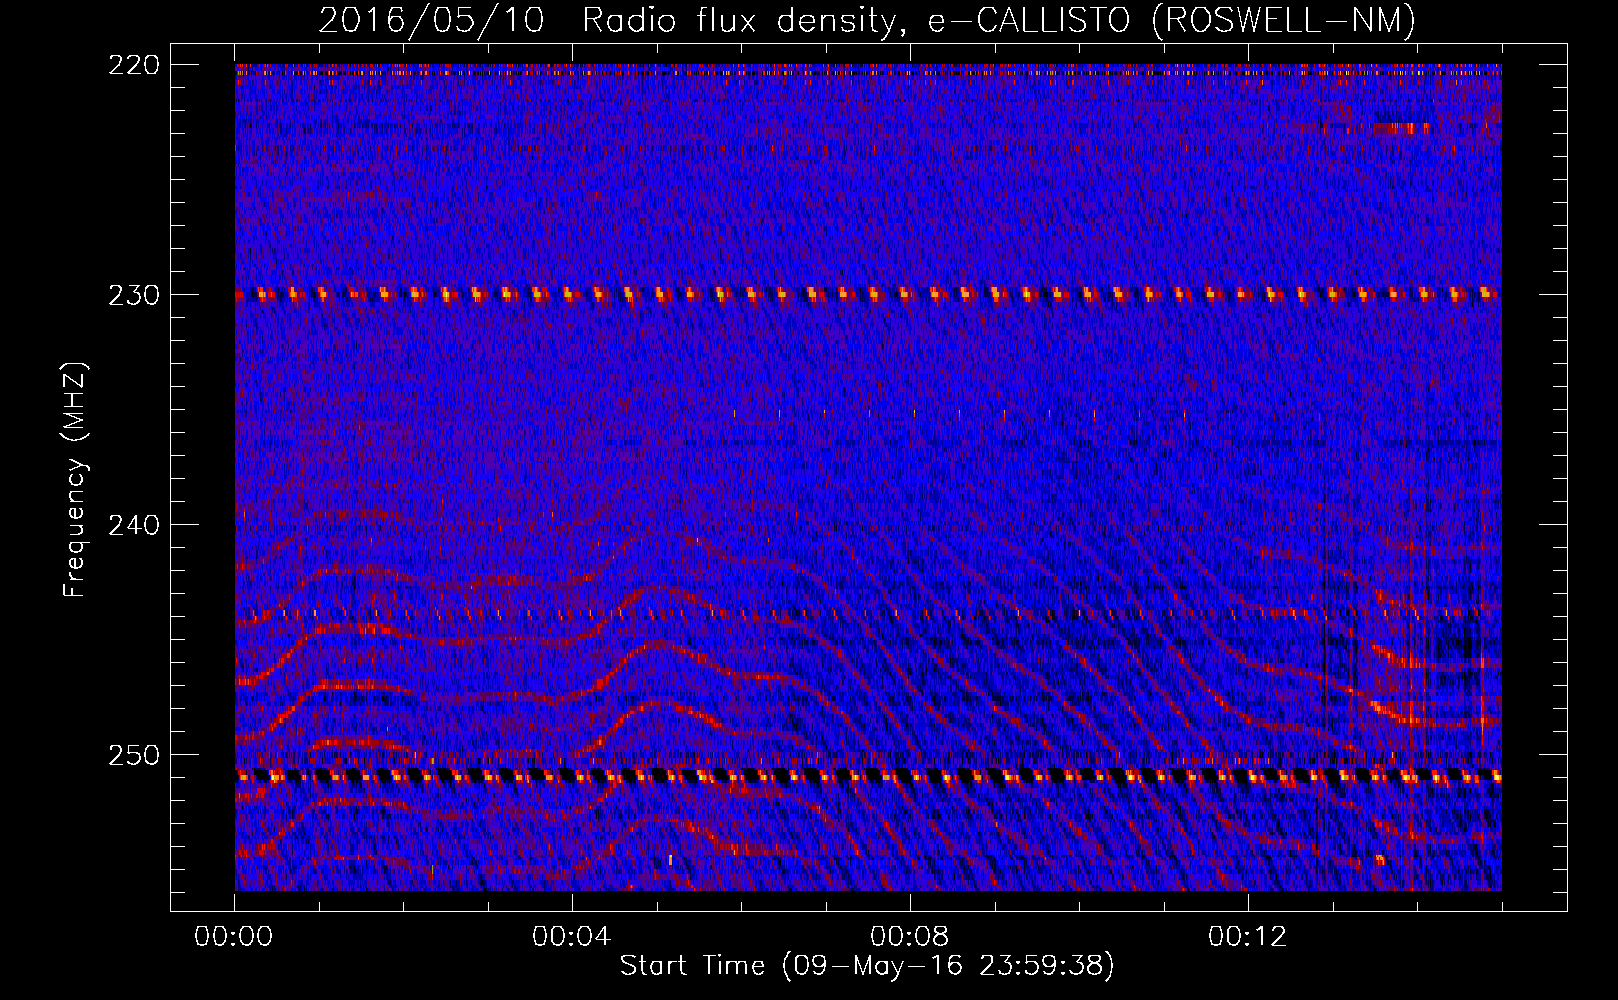Click the plot title '2016/05/10 Radio flux density'
This screenshot has height=1000, width=1618.
pos(866,20)
